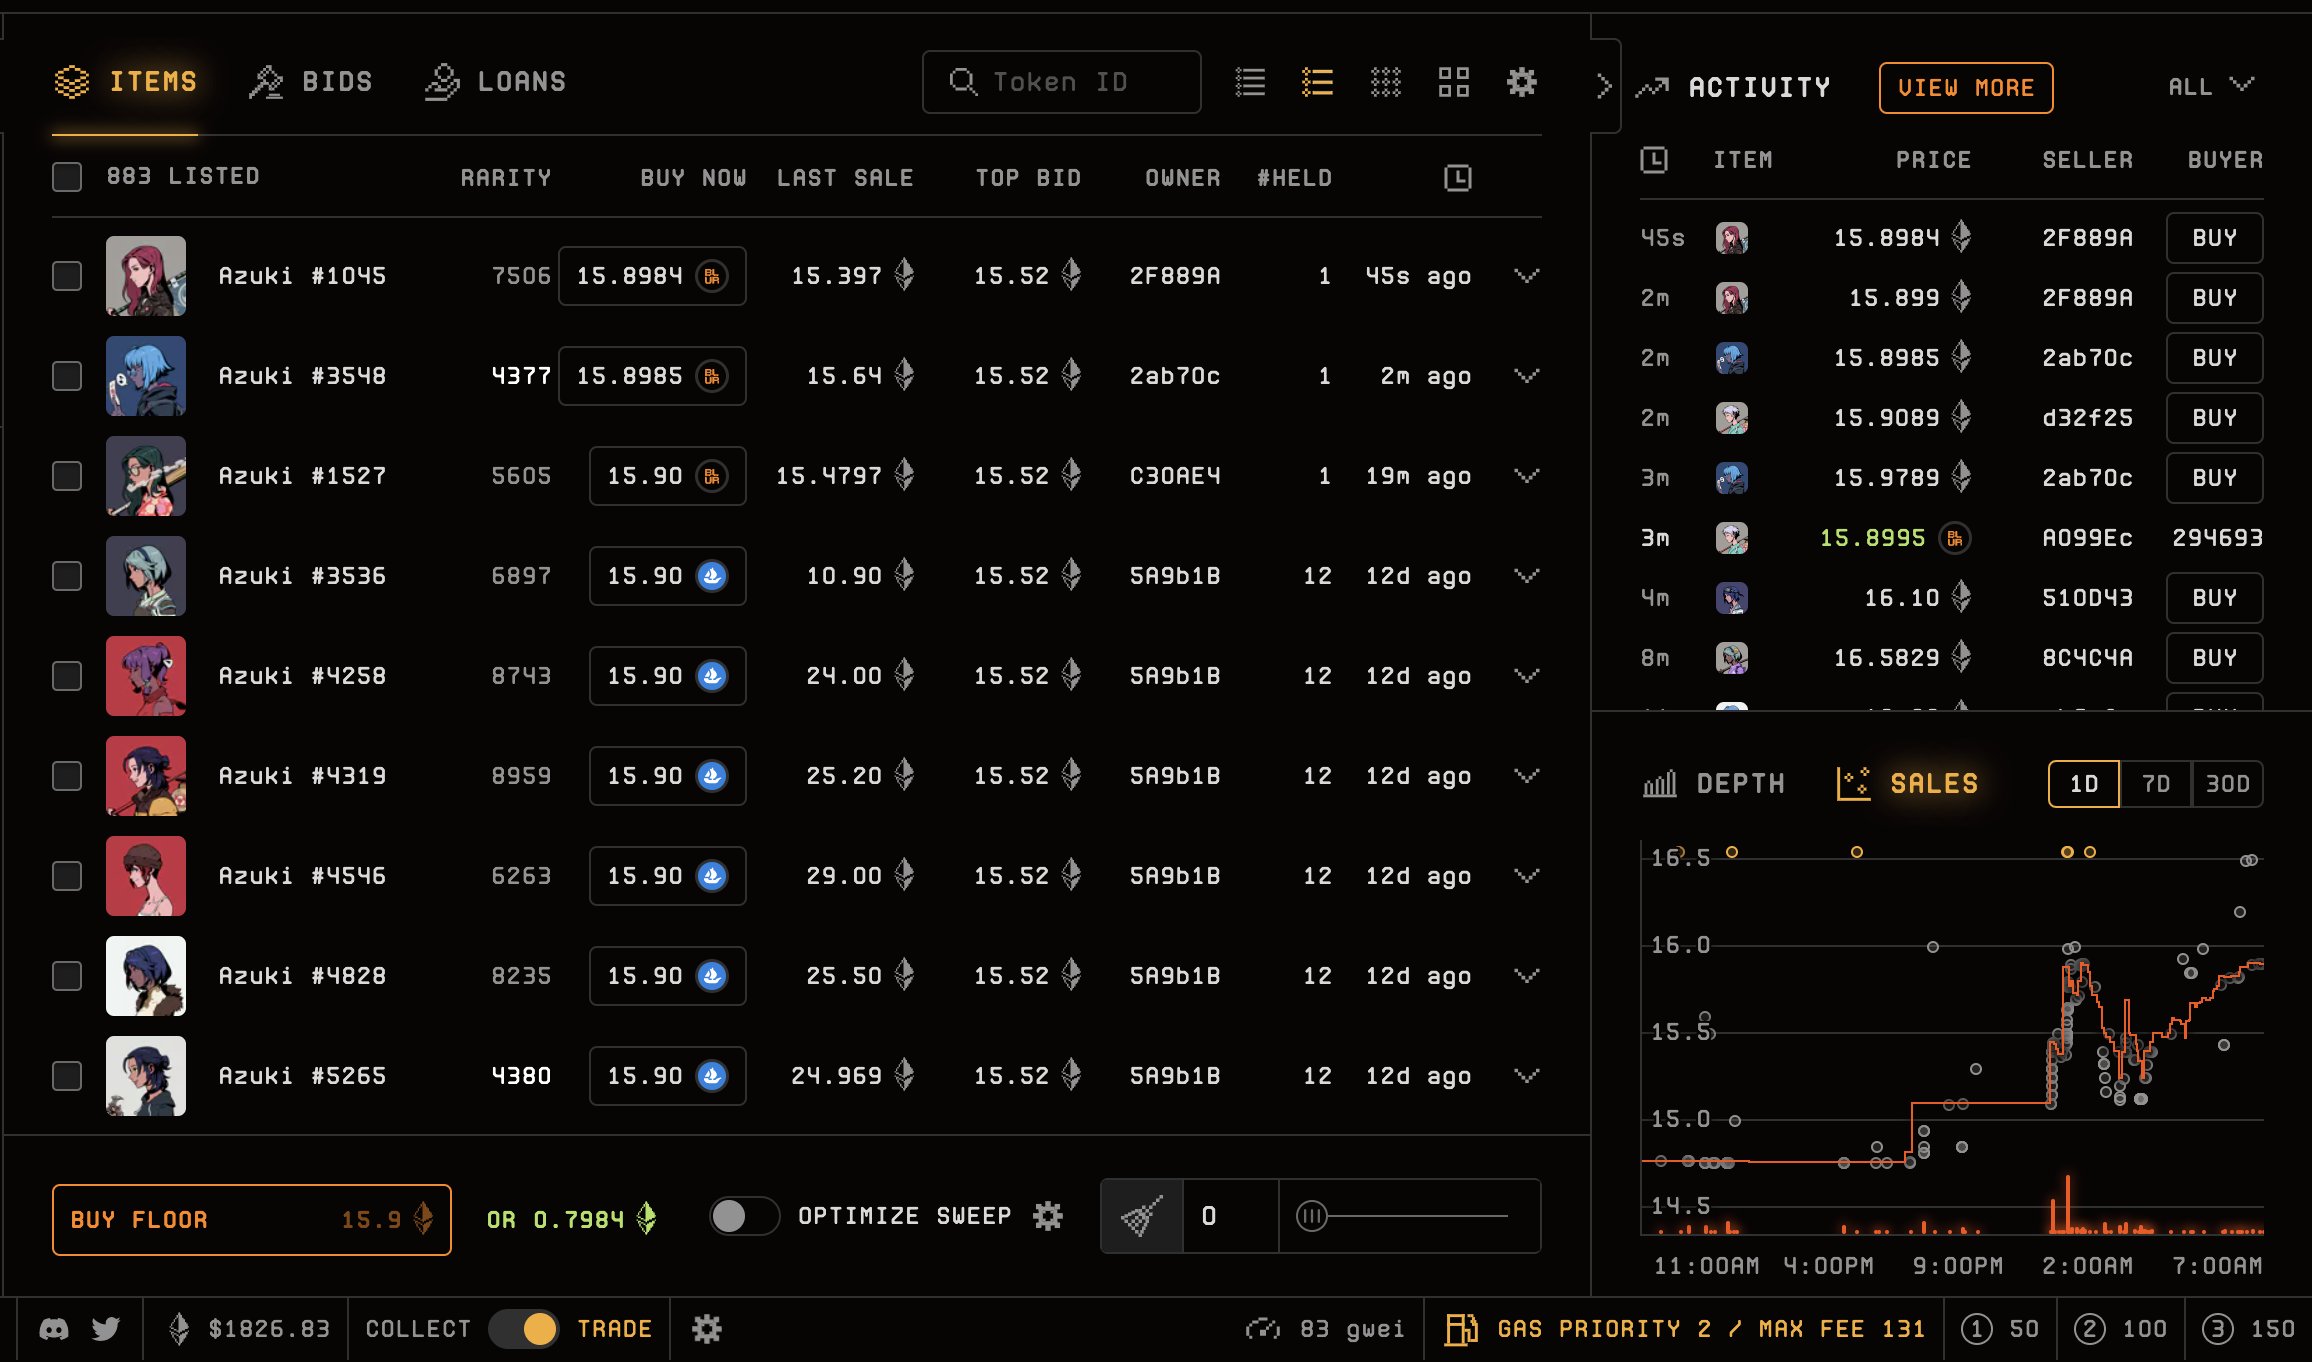The height and width of the screenshot is (1362, 2312).
Task: Open items panel settings gear
Action: [x=1522, y=82]
